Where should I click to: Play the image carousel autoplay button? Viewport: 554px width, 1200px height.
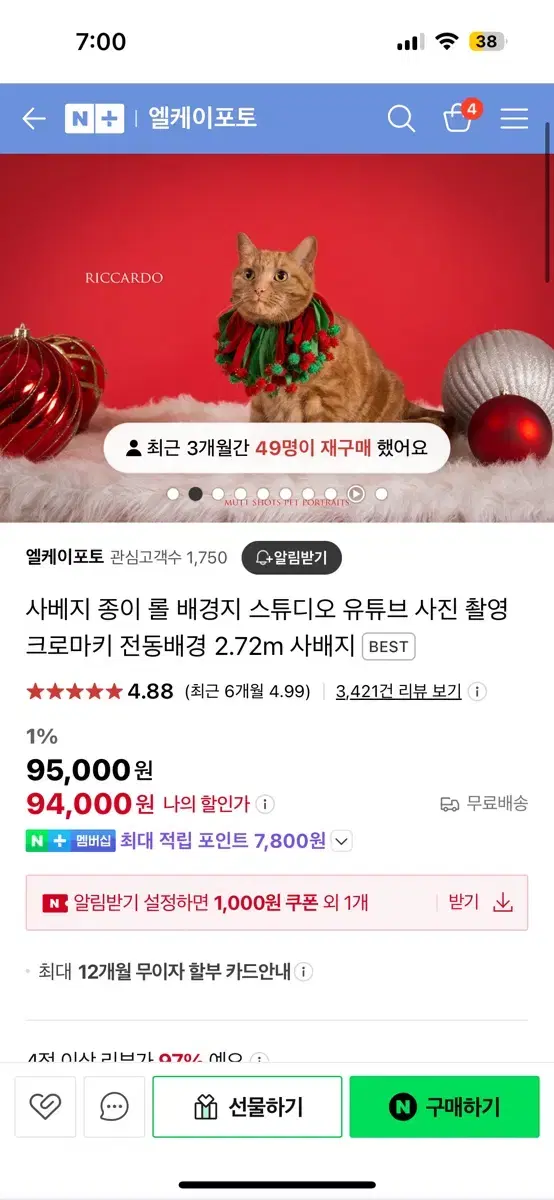click(x=356, y=493)
